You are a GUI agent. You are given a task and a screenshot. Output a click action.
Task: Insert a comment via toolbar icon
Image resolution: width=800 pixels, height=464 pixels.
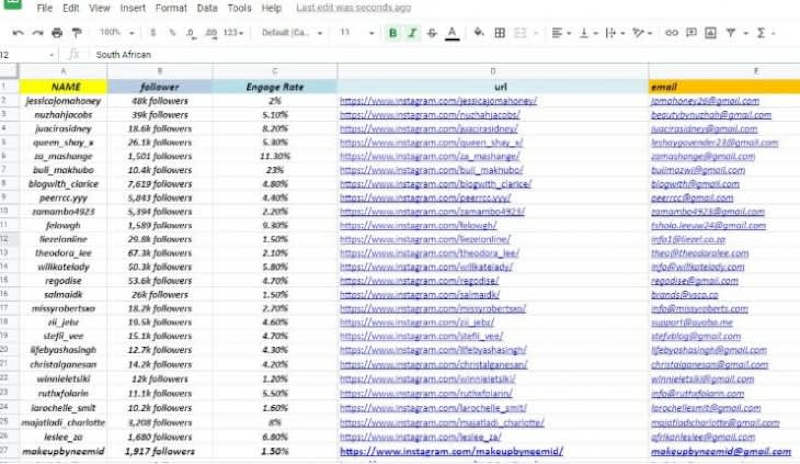tap(691, 33)
